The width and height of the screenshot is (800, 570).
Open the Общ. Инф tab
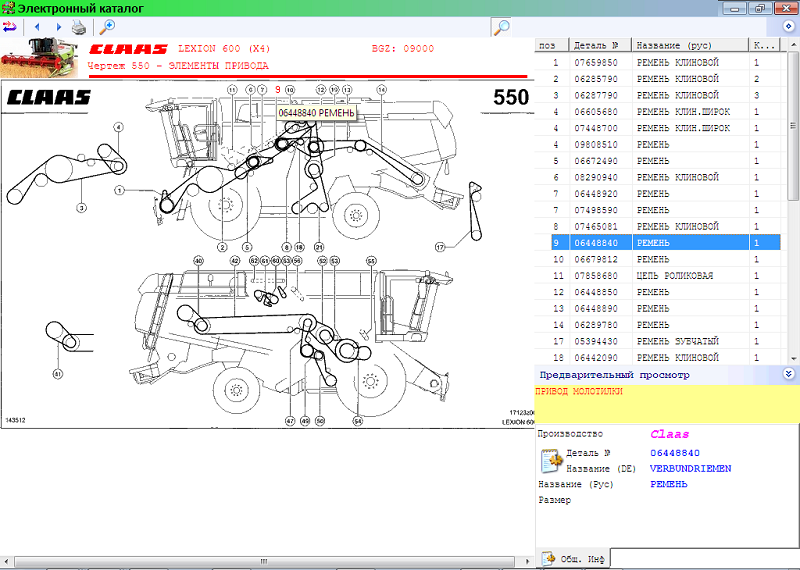[573, 559]
